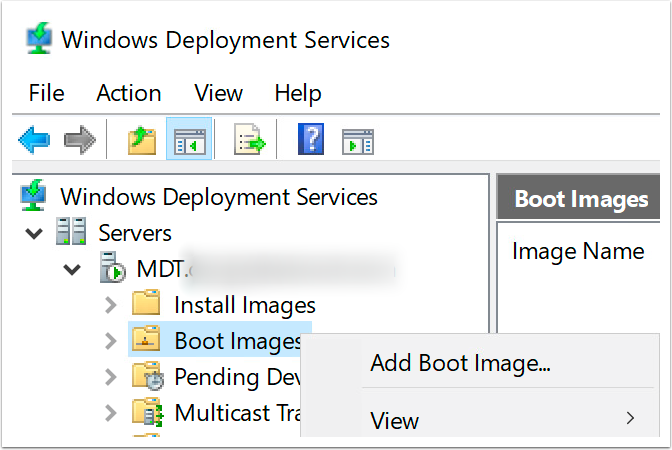Viewport: 672px width, 450px height.
Task: Click the Servers node icon
Action: 71,231
